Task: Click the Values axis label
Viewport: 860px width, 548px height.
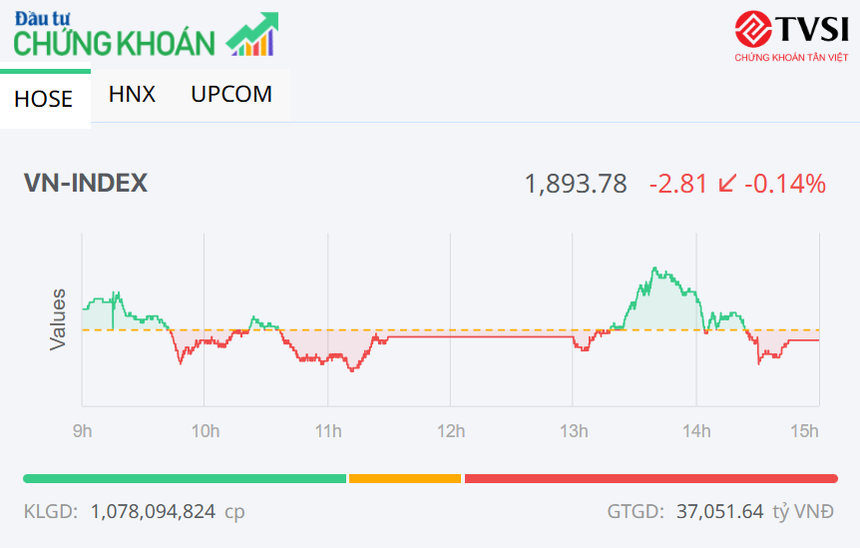Action: click(59, 319)
